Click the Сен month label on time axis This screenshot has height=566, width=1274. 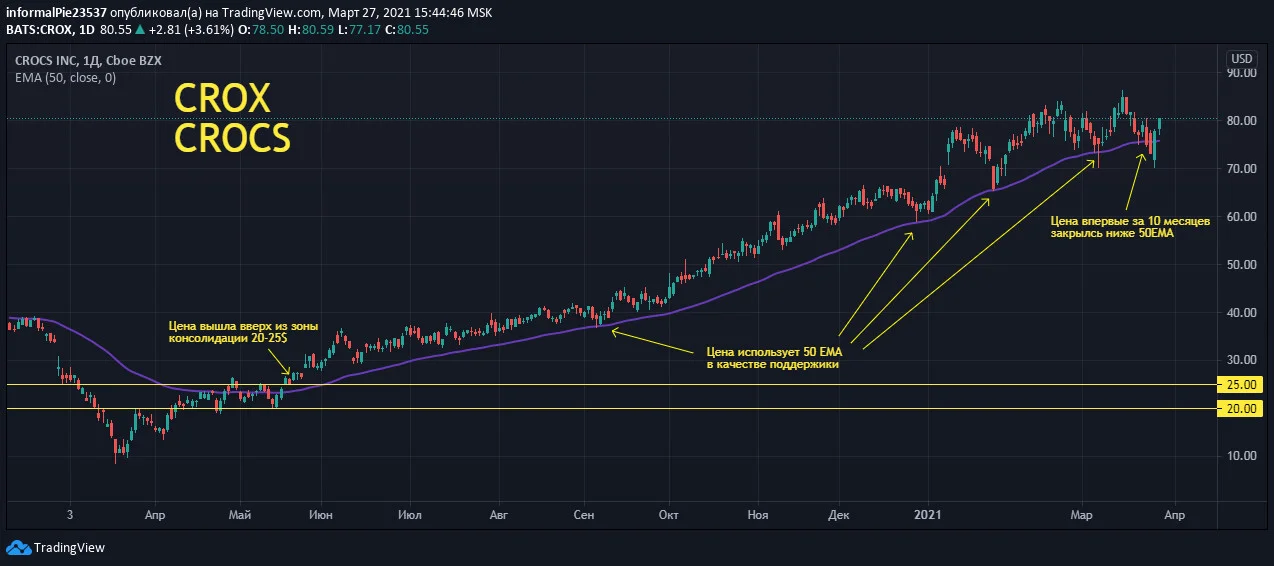[x=584, y=515]
